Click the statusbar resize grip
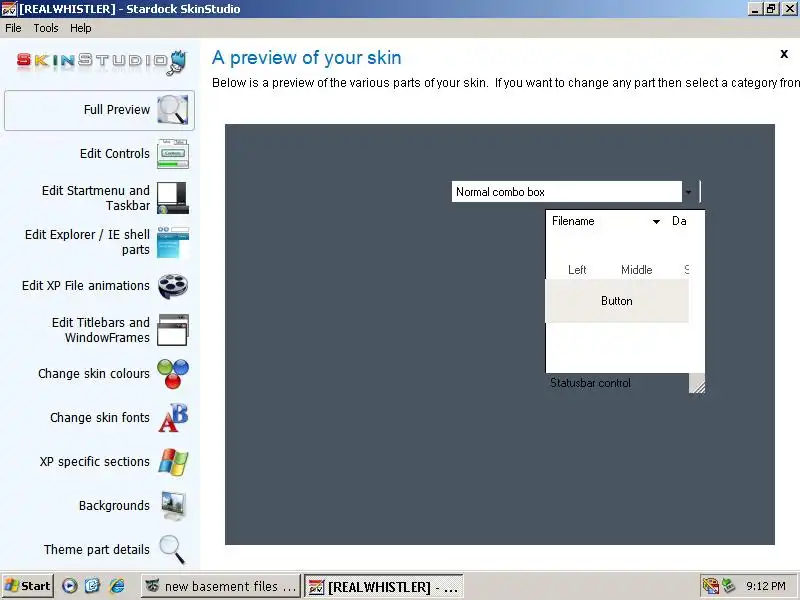 [697, 384]
